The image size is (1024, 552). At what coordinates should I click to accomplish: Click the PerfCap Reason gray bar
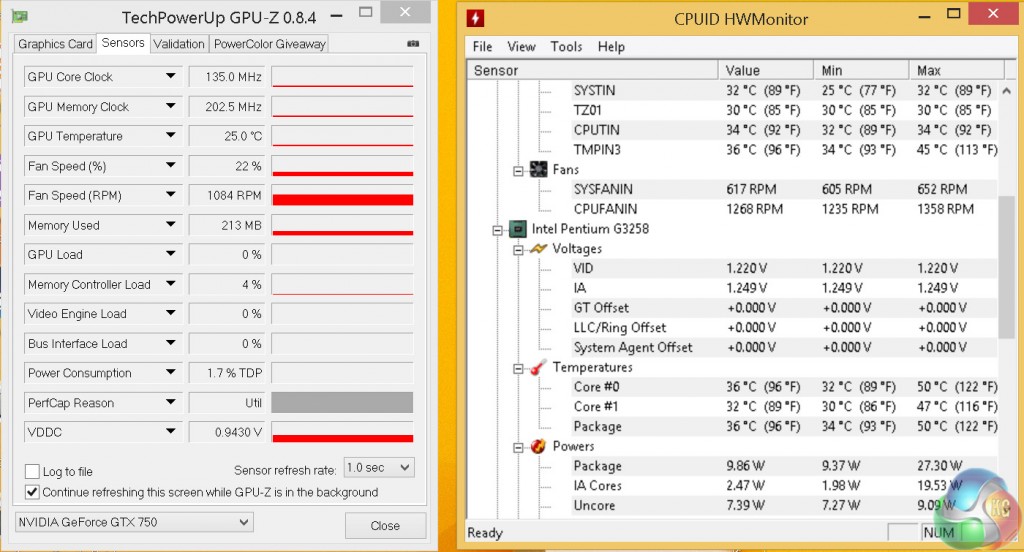tap(342, 402)
